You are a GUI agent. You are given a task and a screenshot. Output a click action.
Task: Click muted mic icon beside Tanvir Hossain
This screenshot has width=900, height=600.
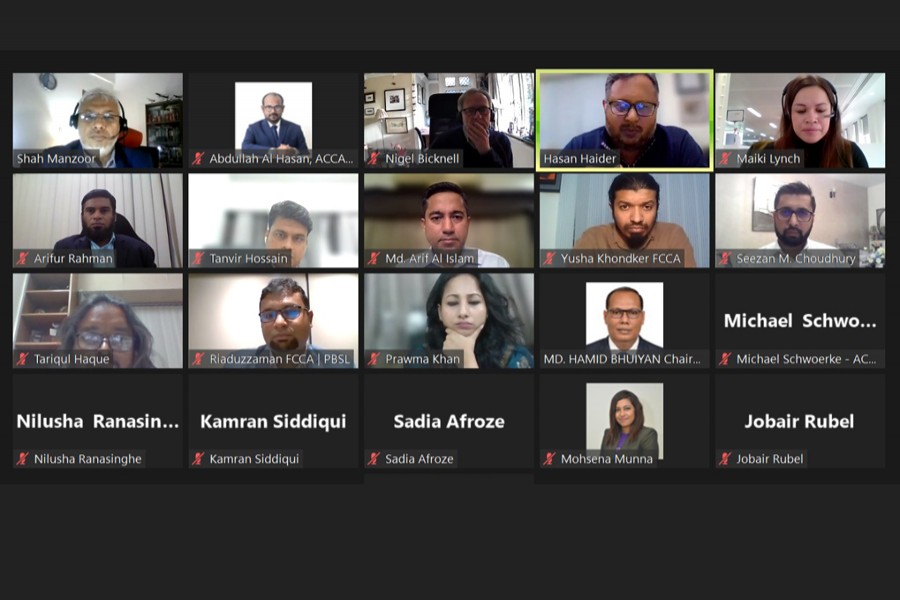(x=198, y=258)
